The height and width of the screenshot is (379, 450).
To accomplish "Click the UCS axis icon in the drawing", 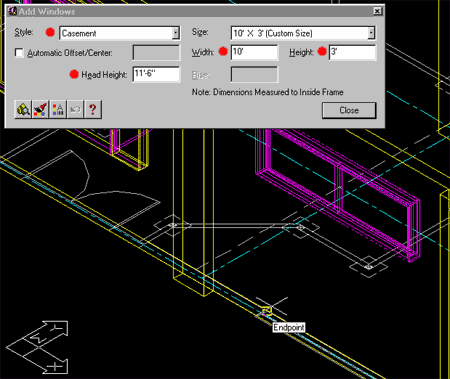I will click(x=38, y=347).
